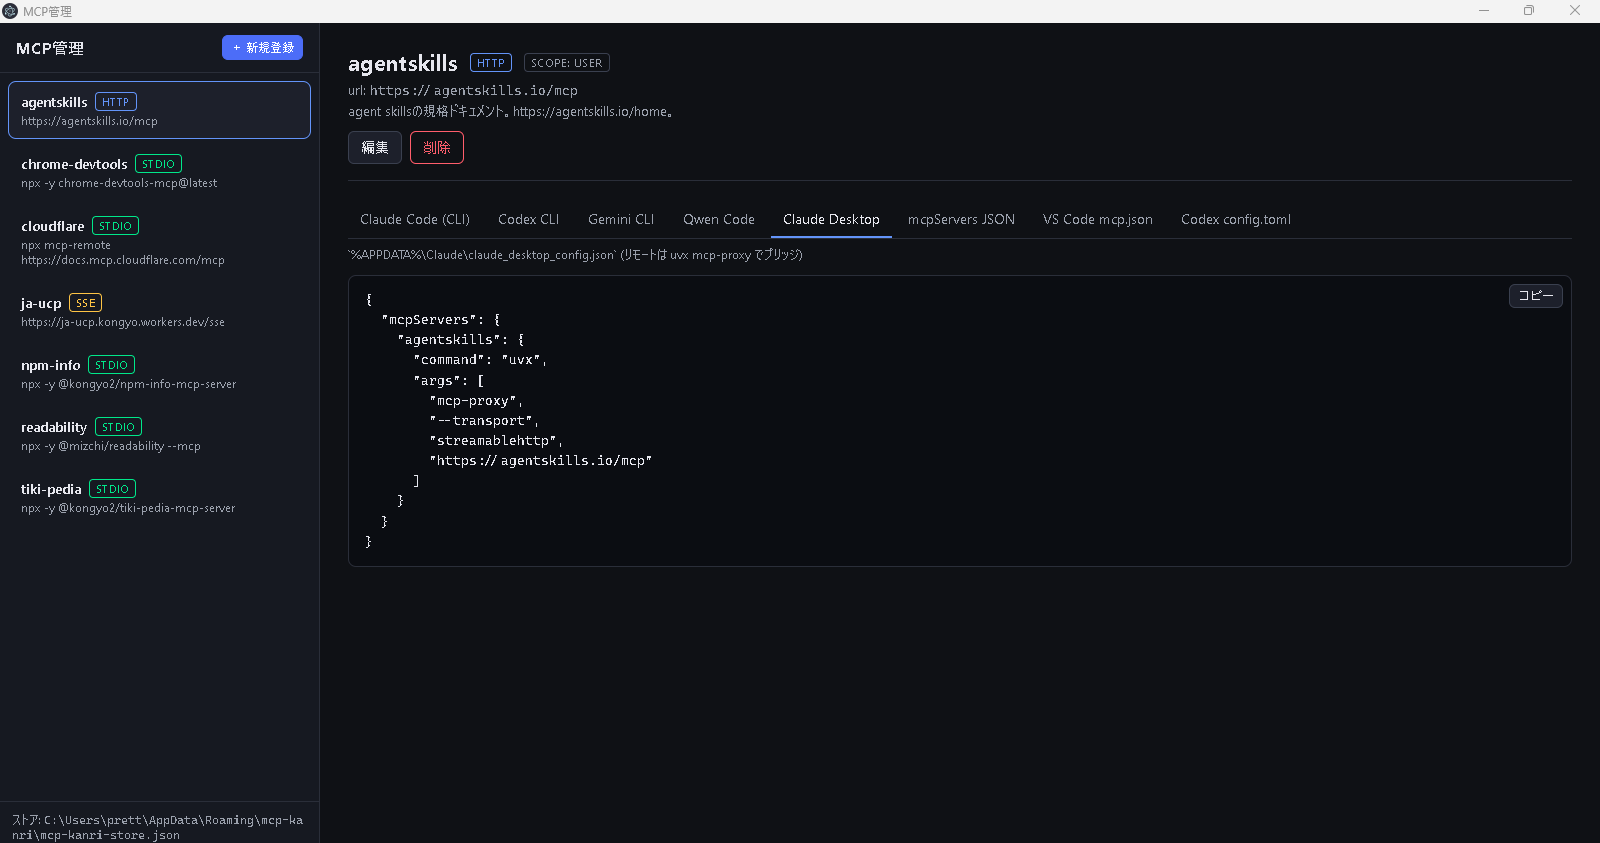
Task: Click the "mcp-proxy" argument line
Action: point(476,401)
